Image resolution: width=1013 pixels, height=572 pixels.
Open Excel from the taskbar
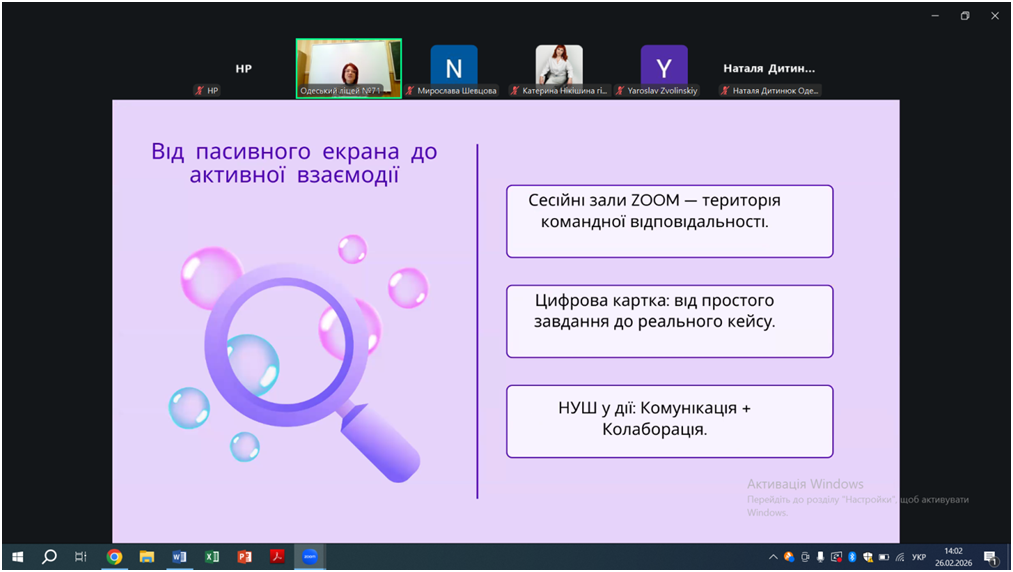pos(212,557)
